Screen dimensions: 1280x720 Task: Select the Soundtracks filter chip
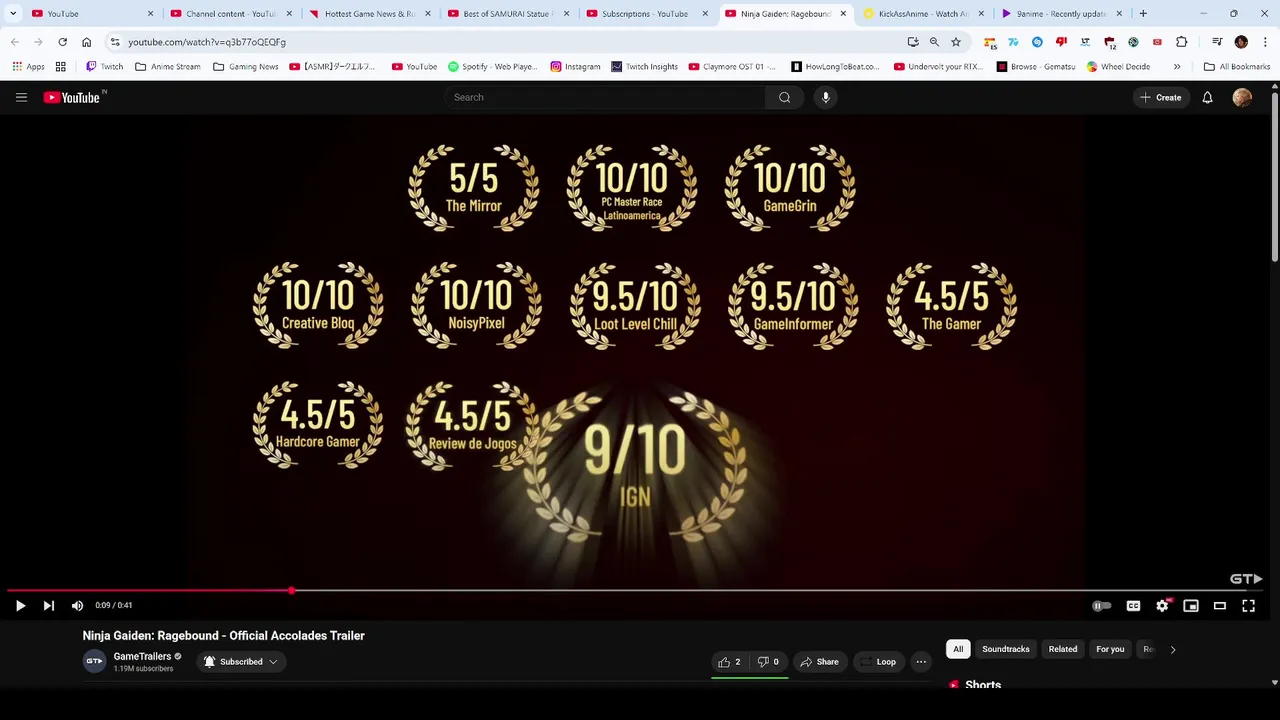1005,649
